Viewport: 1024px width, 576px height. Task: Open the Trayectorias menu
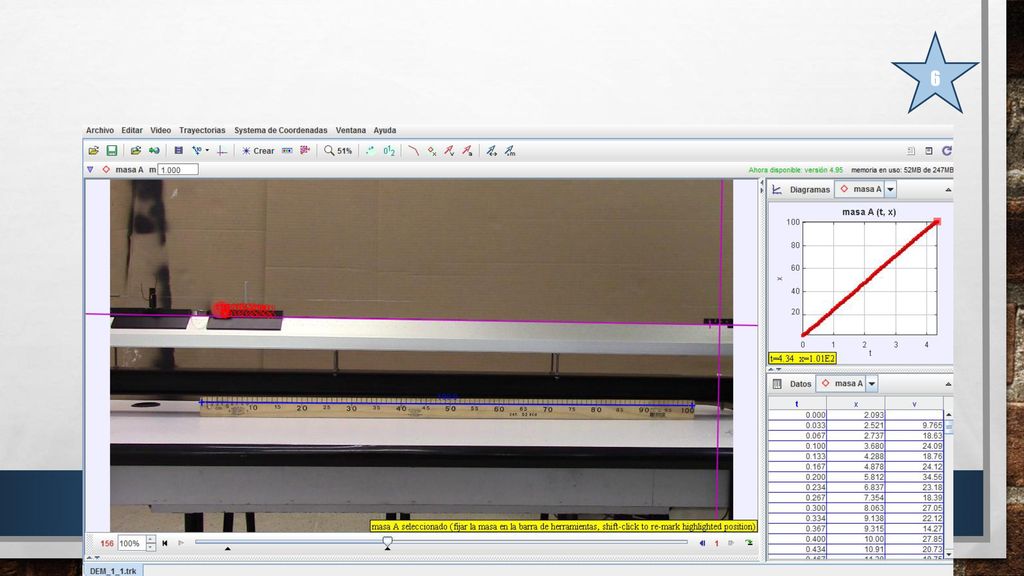[x=202, y=131]
